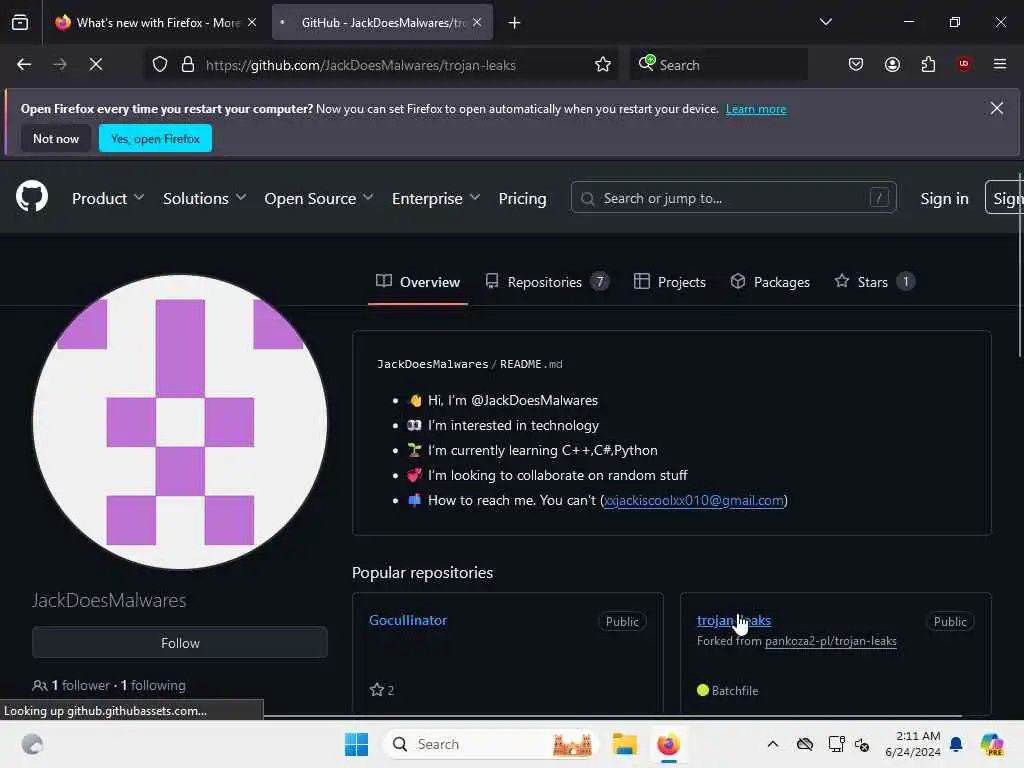The image size is (1024, 768).
Task: Click the xxjackiscoolxx010@gmail.com email link
Action: tap(694, 500)
